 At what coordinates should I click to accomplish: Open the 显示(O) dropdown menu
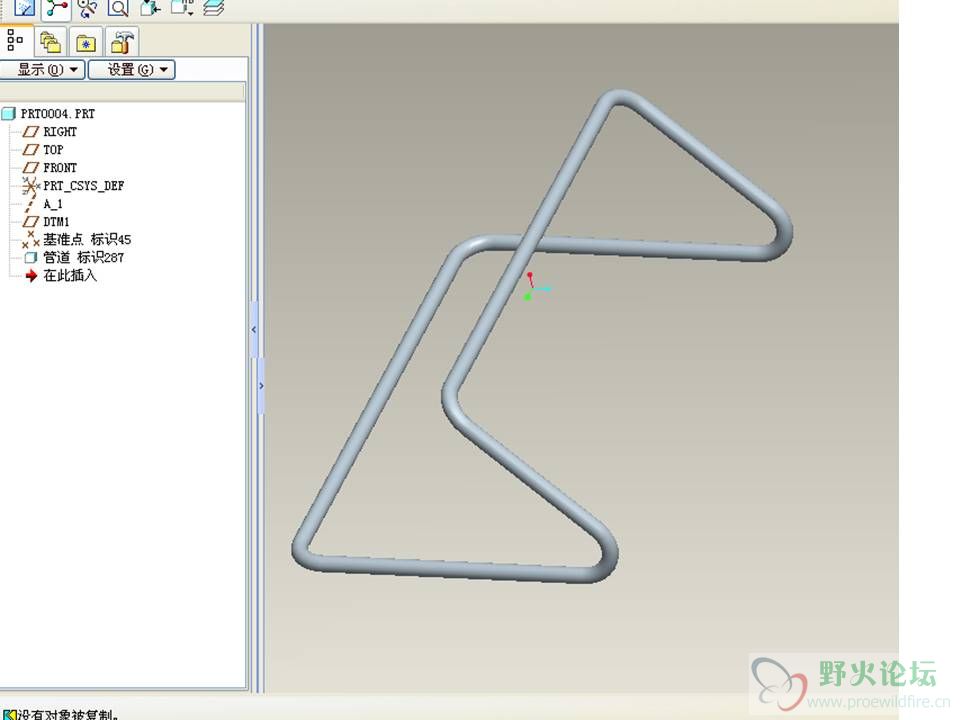[x=42, y=70]
